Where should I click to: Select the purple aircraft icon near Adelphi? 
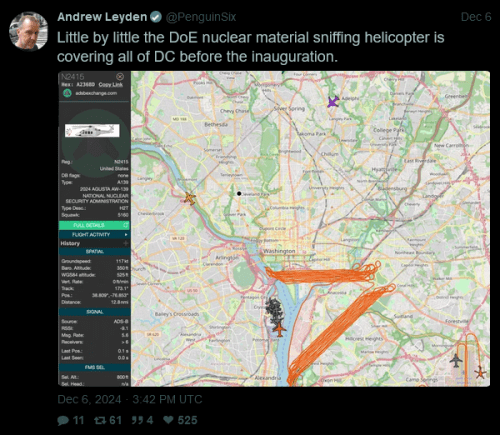coord(333,101)
